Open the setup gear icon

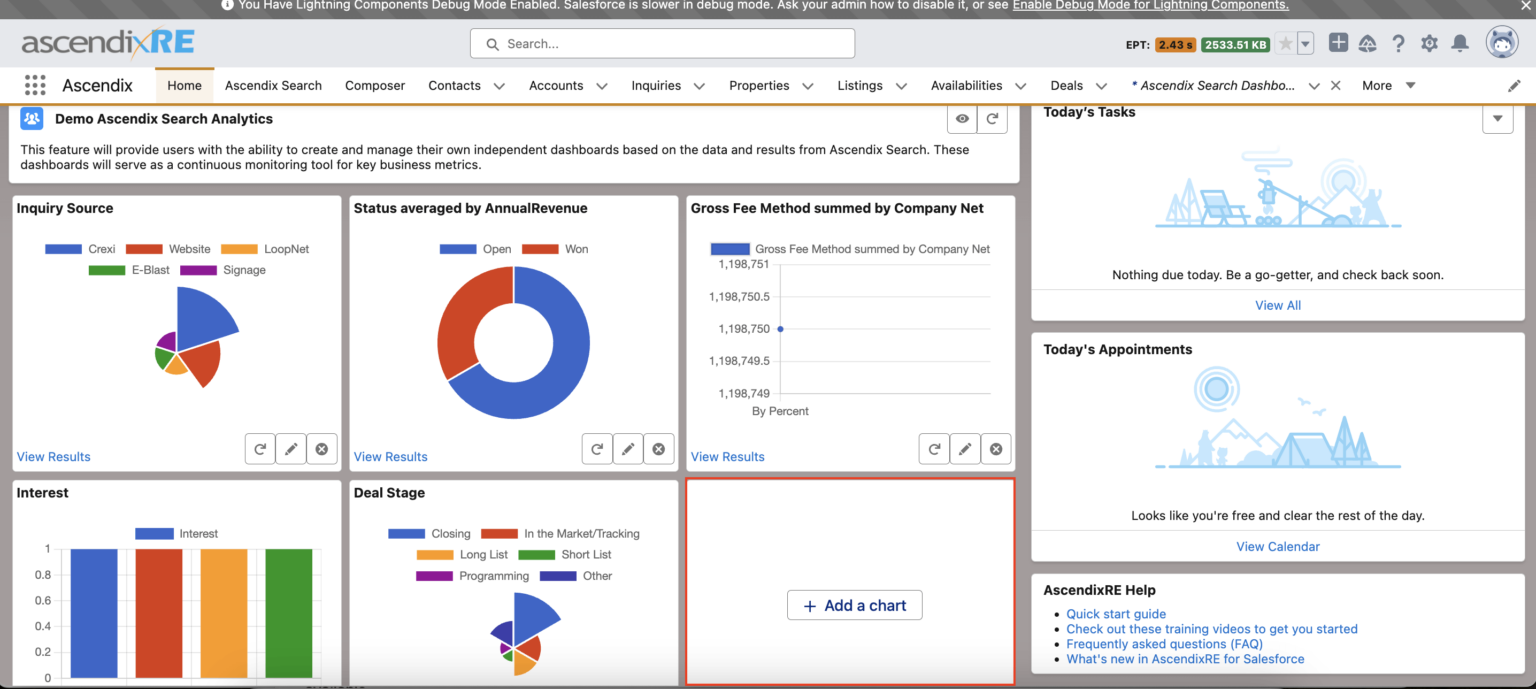coord(1429,43)
